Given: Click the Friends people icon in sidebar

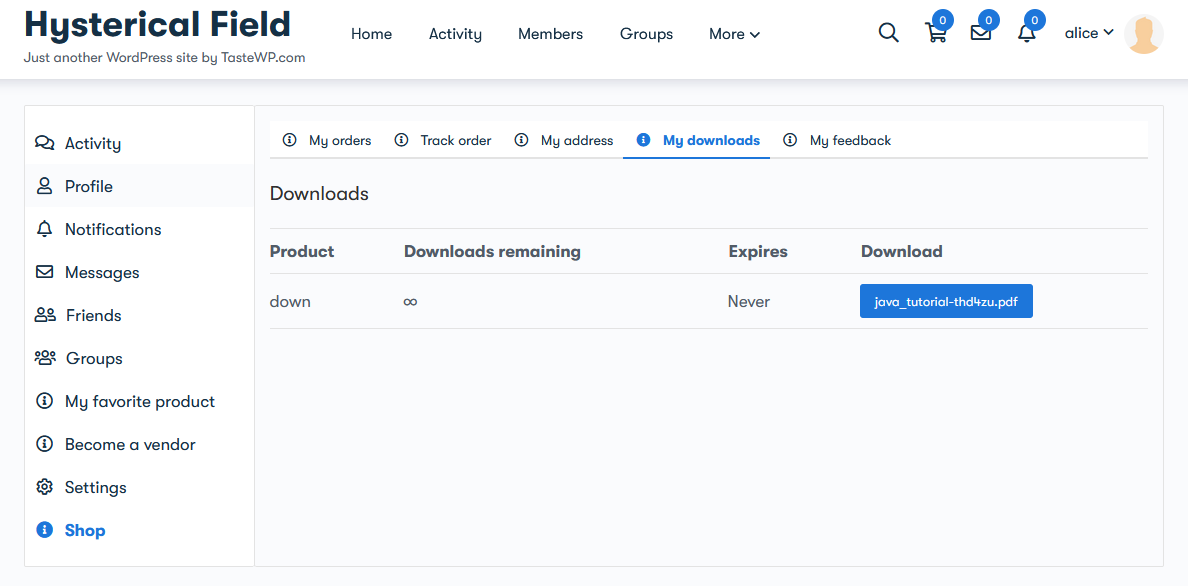Looking at the screenshot, I should 45,315.
